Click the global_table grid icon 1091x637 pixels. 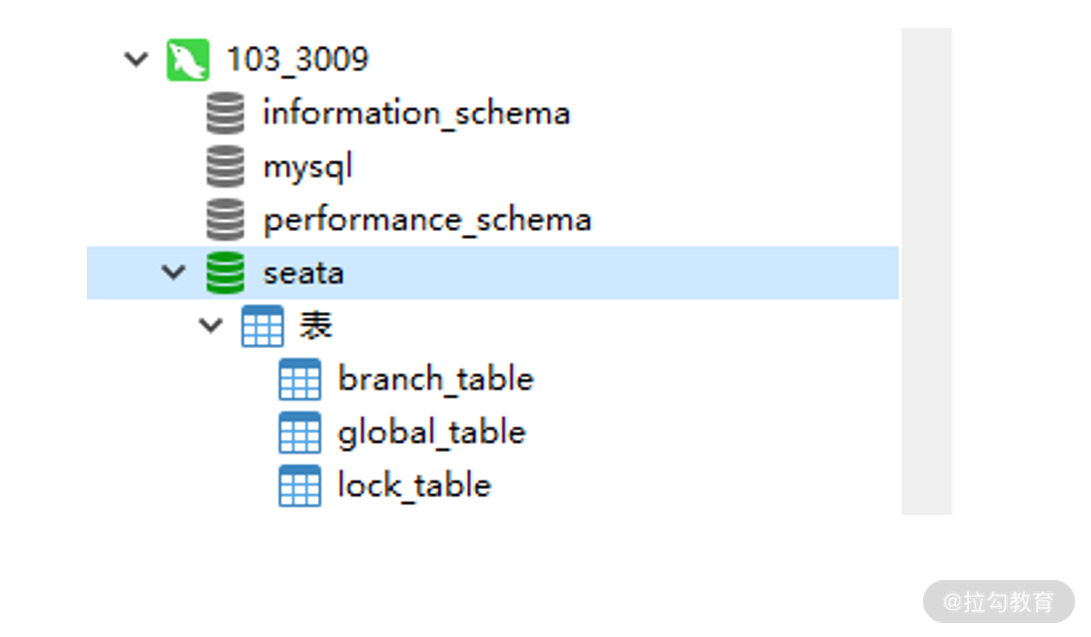coord(300,432)
